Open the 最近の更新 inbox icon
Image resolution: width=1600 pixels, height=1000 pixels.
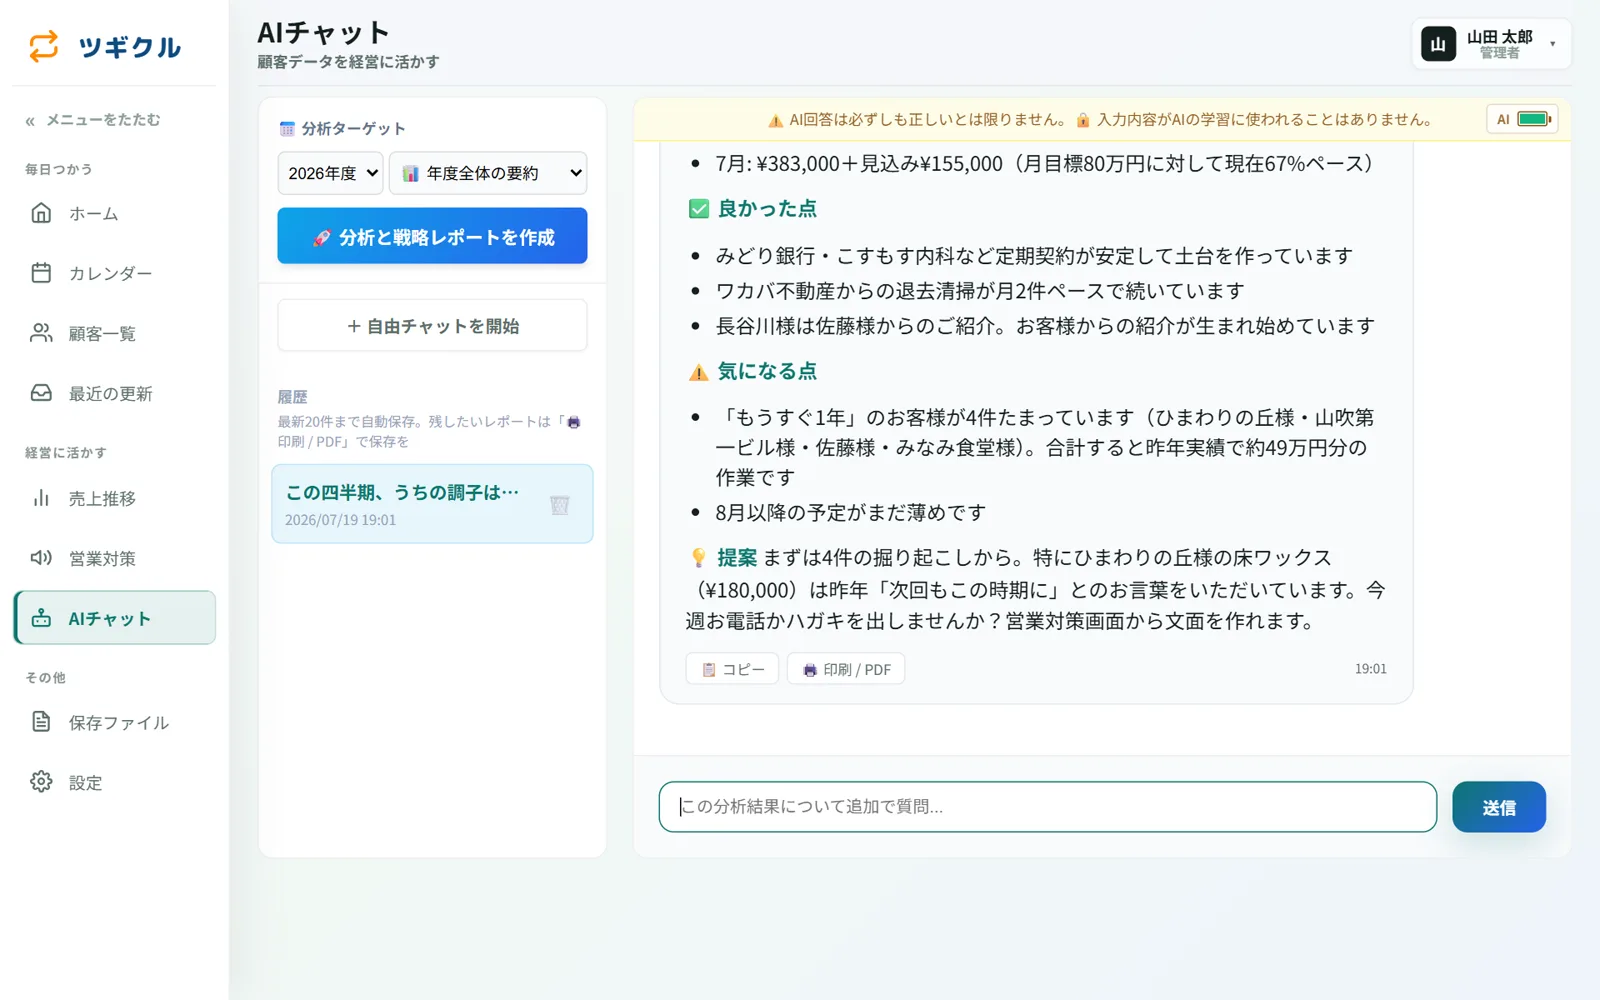point(41,393)
